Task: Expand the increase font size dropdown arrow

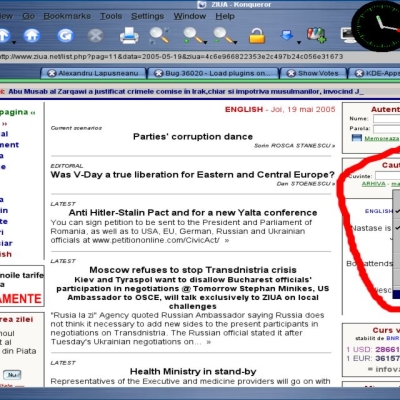Action: 205,42
